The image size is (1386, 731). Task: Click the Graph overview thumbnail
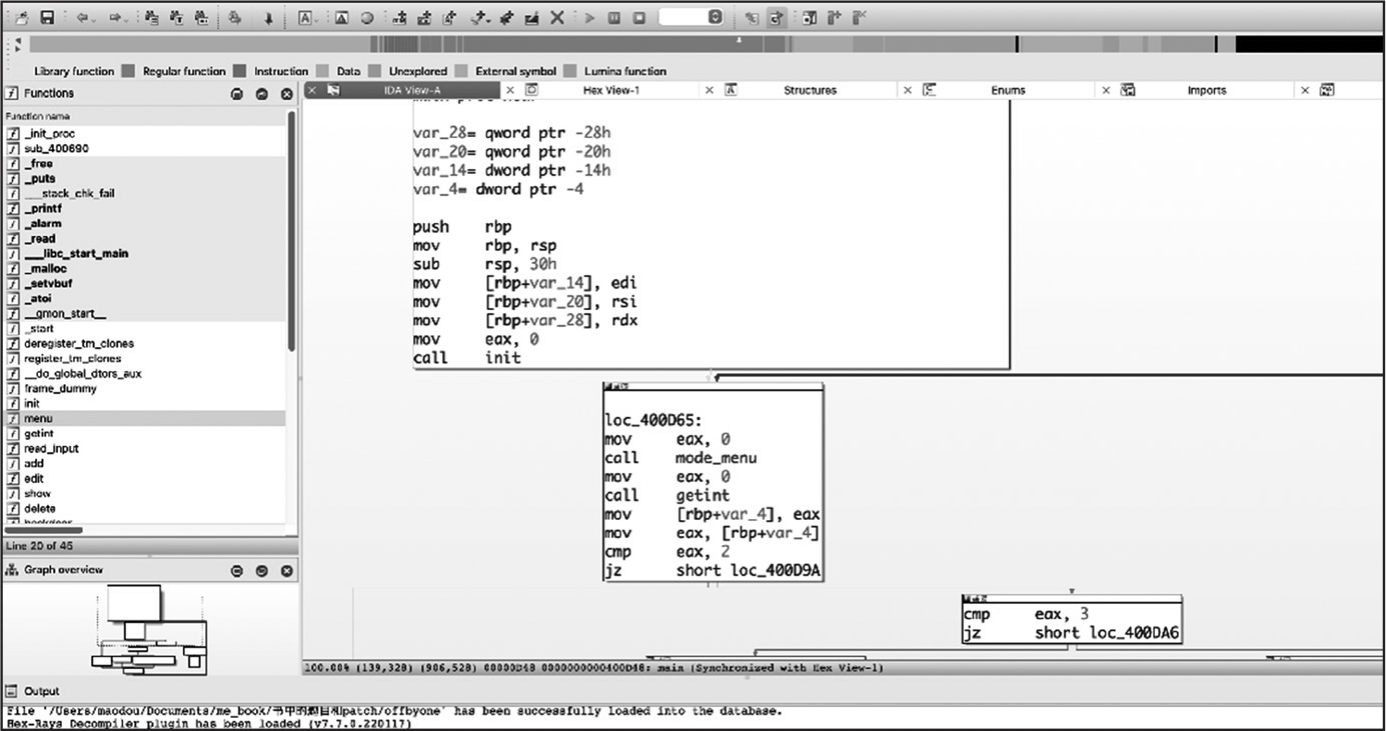point(148,631)
